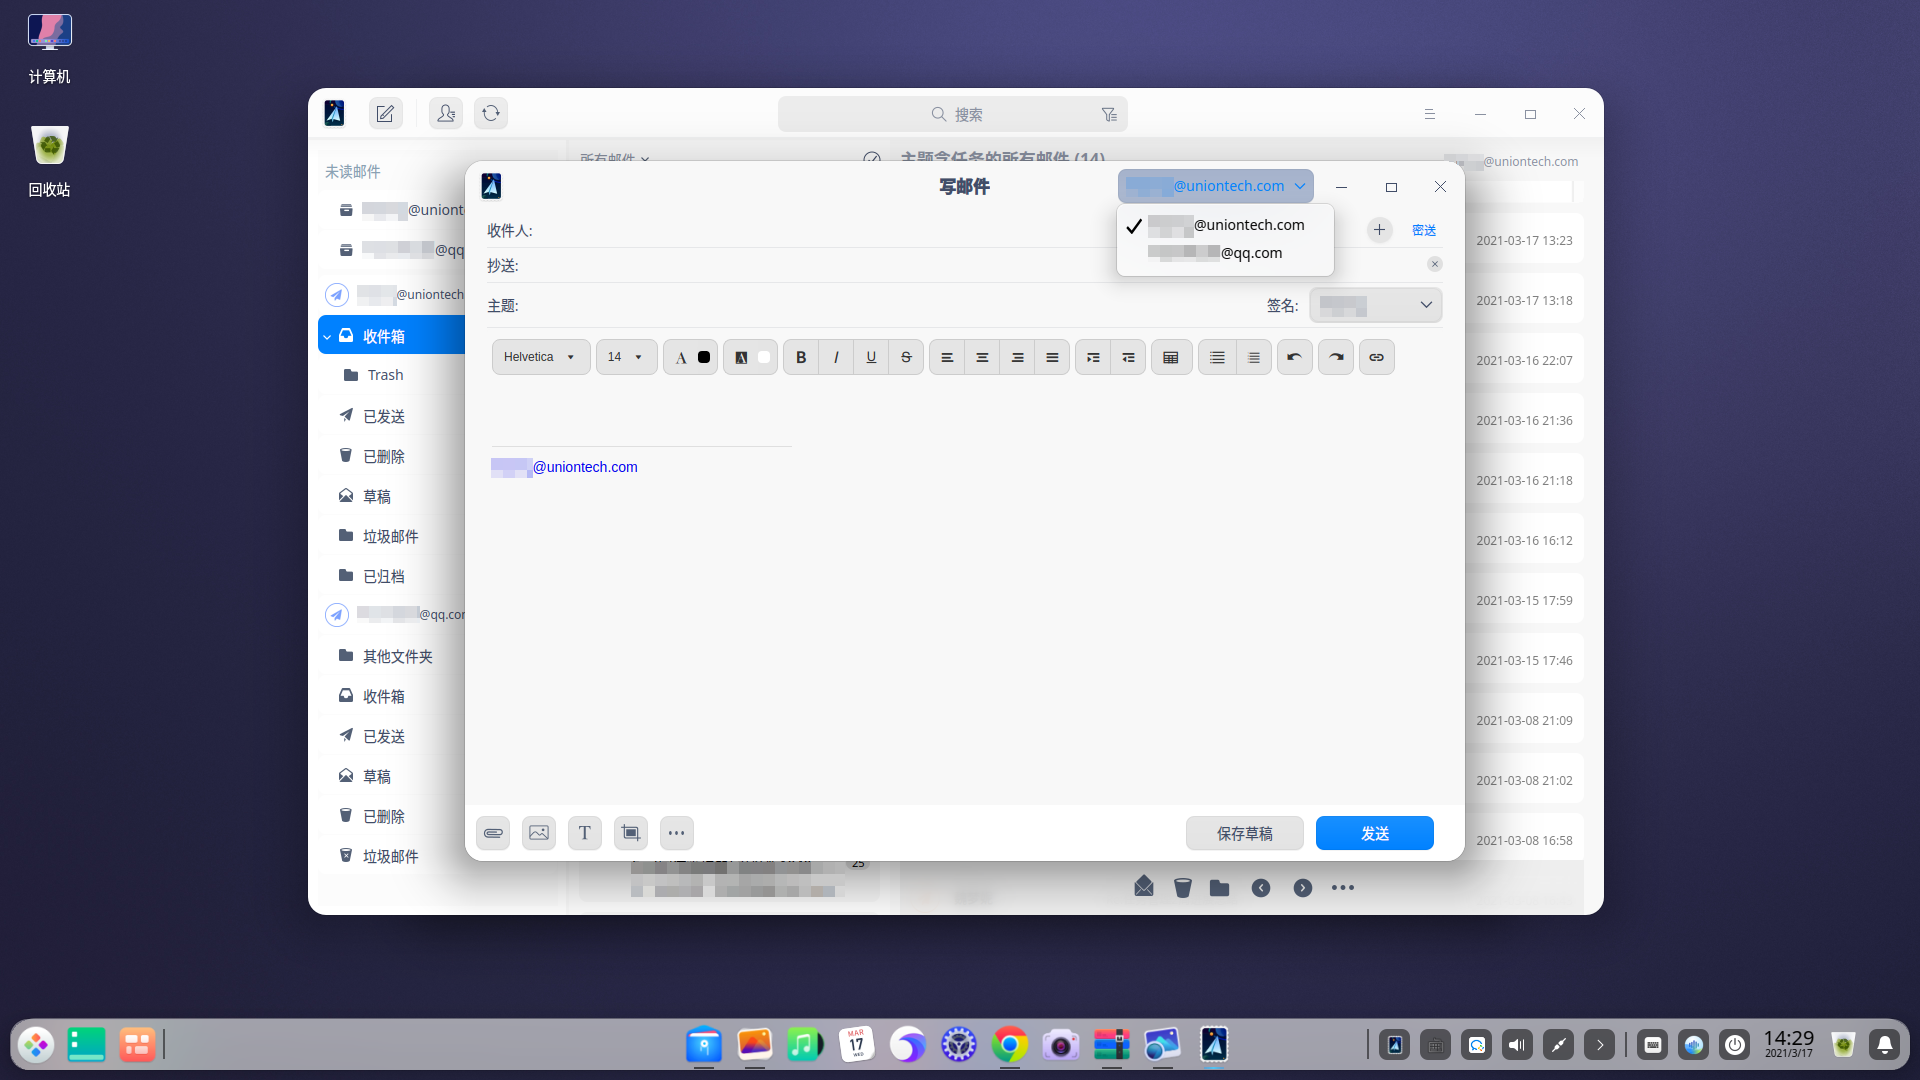The height and width of the screenshot is (1080, 1920).
Task: Open the Helvetica font dropdown
Action: 540,357
